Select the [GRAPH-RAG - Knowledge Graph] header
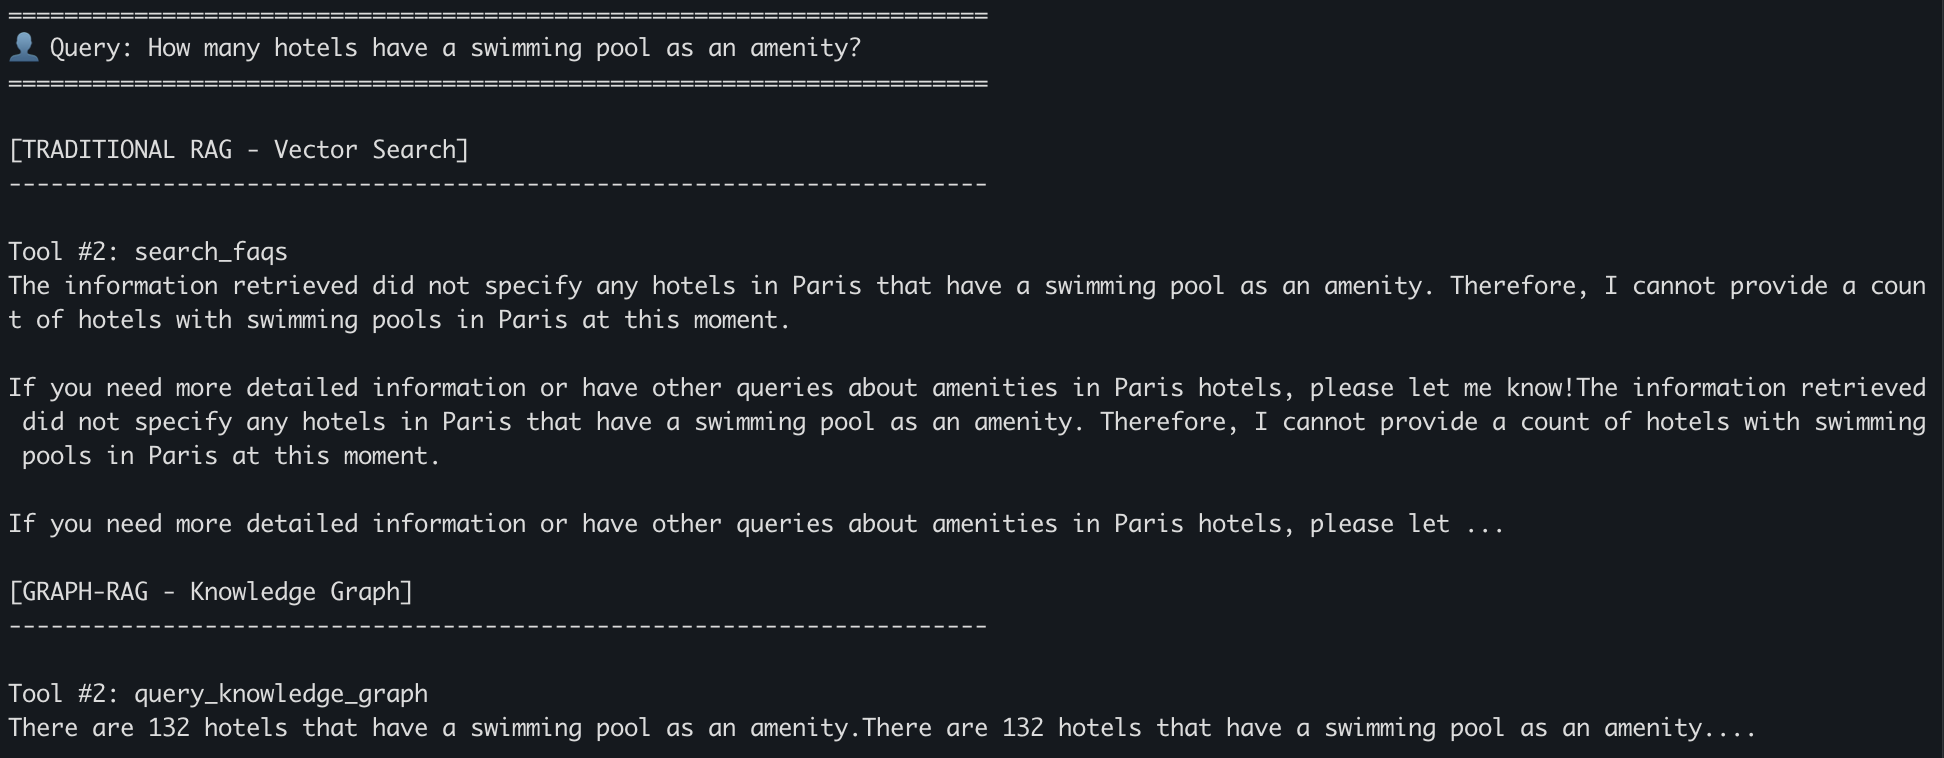 210,592
